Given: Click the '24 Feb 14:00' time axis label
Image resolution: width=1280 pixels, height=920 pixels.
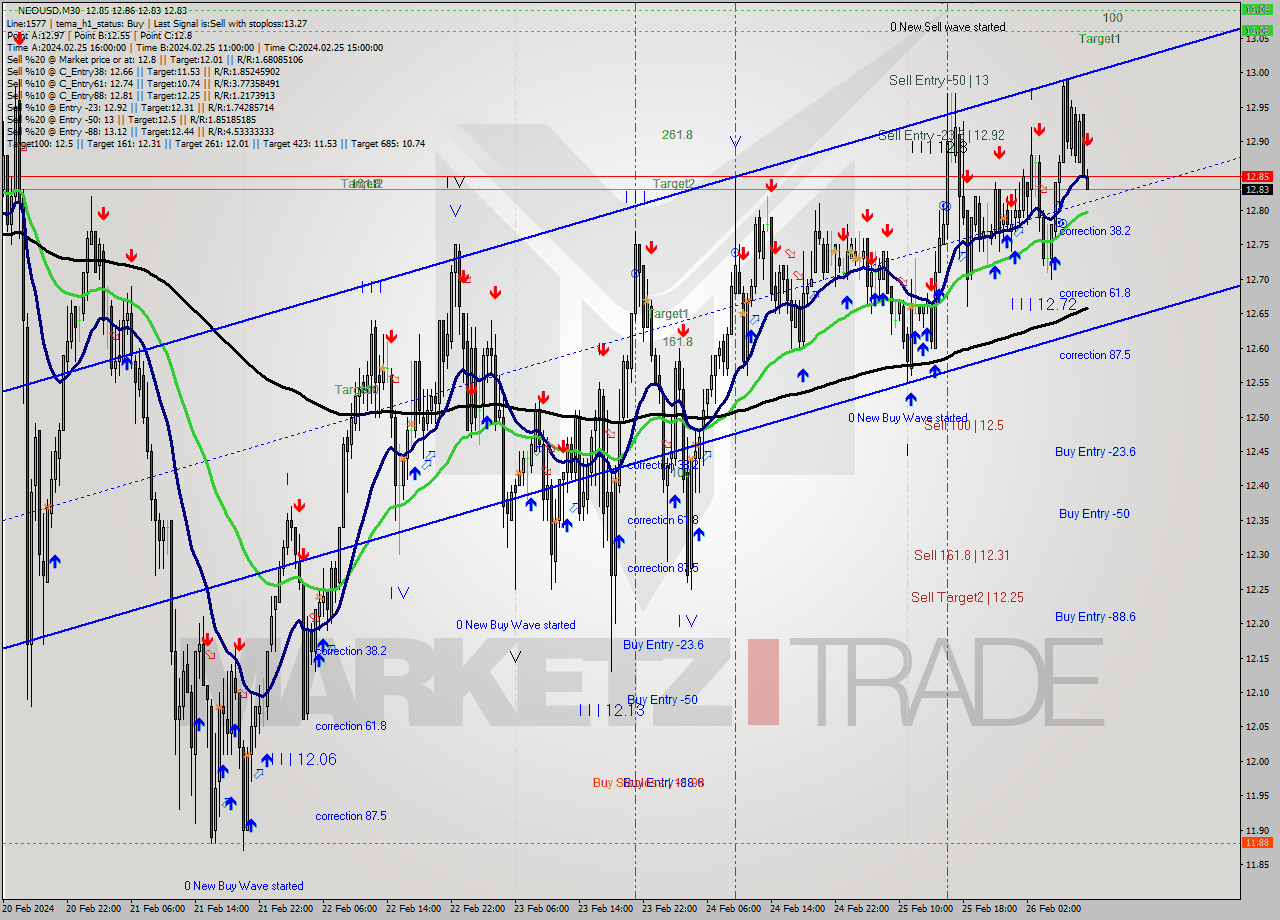Looking at the screenshot, I should point(799,909).
